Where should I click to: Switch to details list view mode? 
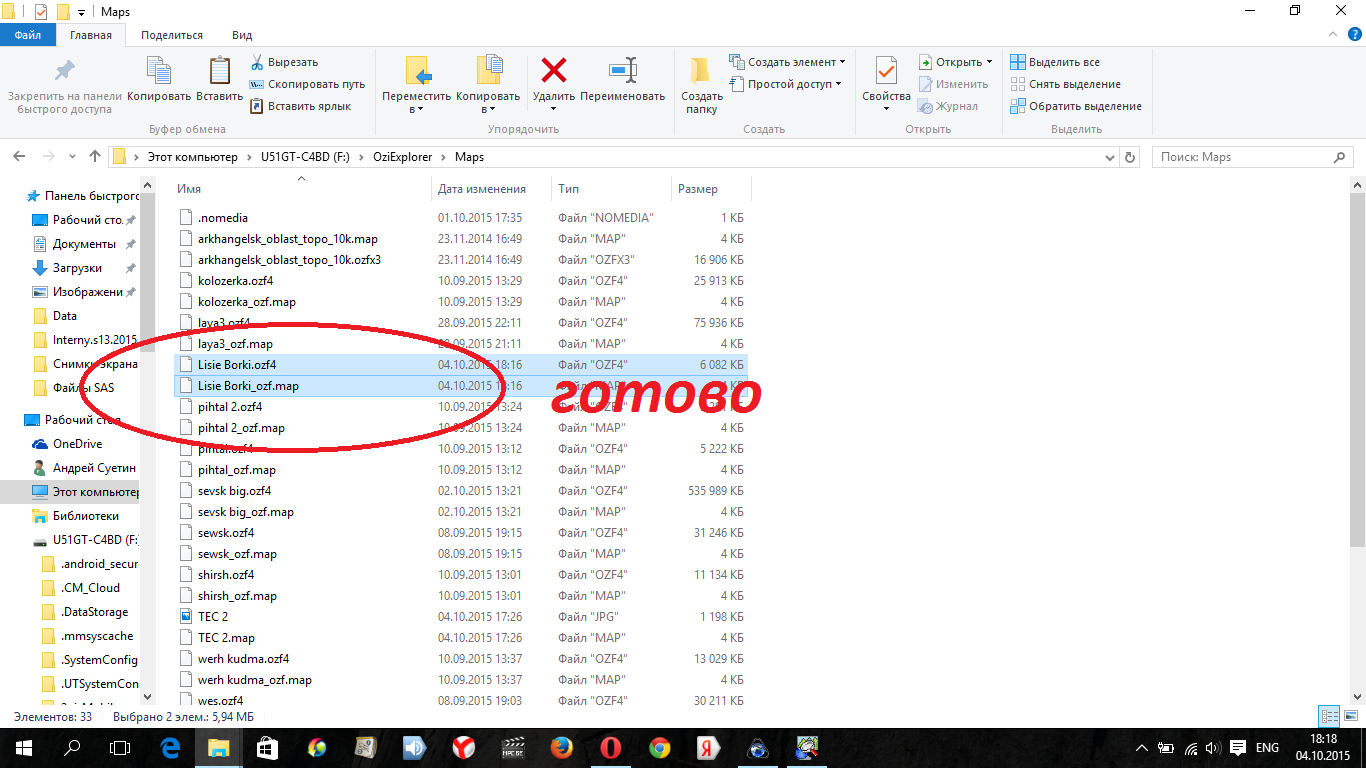coord(1329,717)
